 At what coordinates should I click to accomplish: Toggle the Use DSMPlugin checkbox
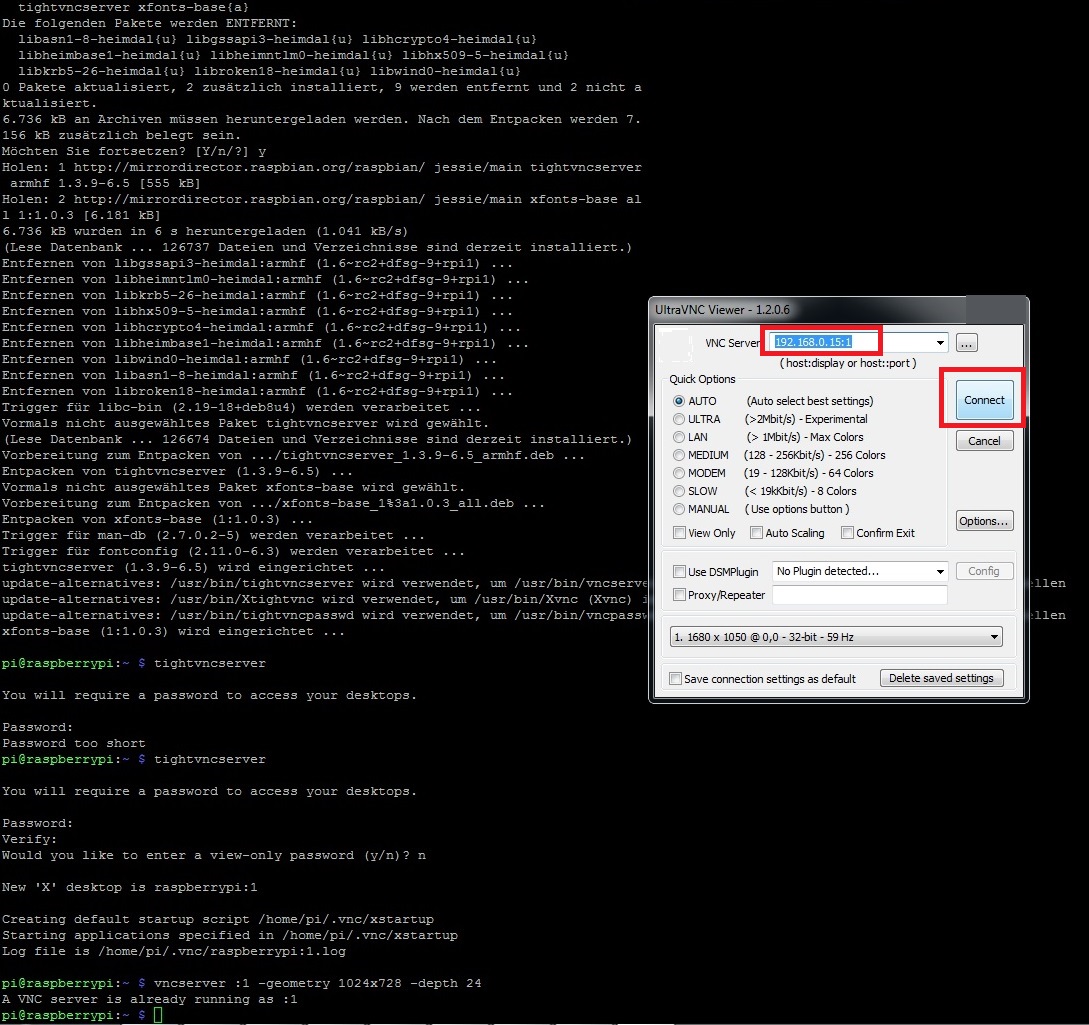[679, 572]
